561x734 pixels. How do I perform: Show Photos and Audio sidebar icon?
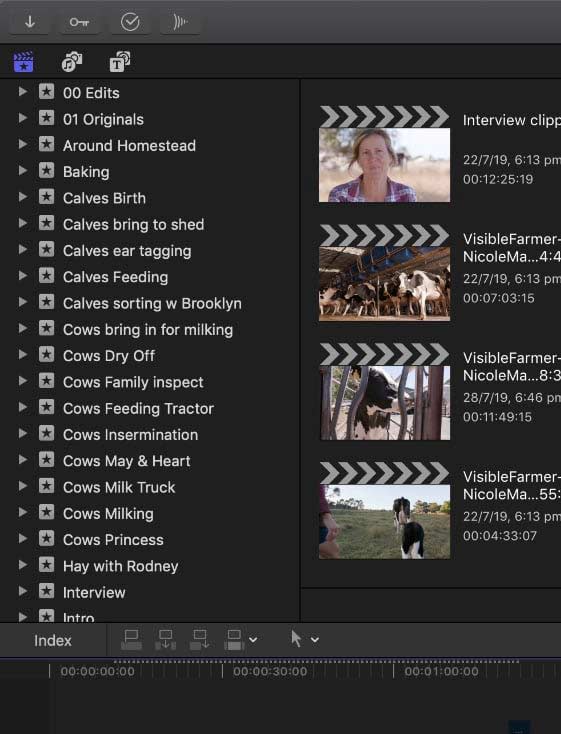(x=72, y=62)
